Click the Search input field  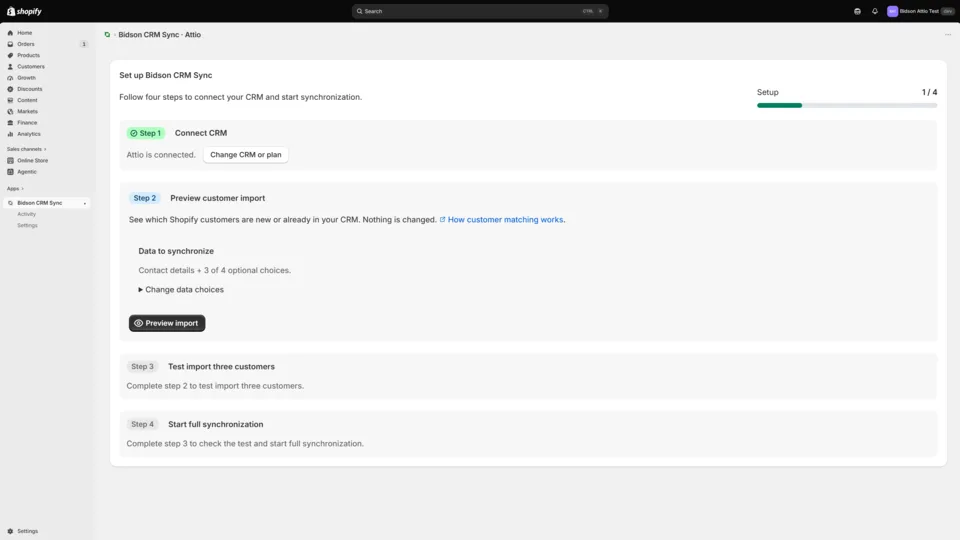(479, 11)
